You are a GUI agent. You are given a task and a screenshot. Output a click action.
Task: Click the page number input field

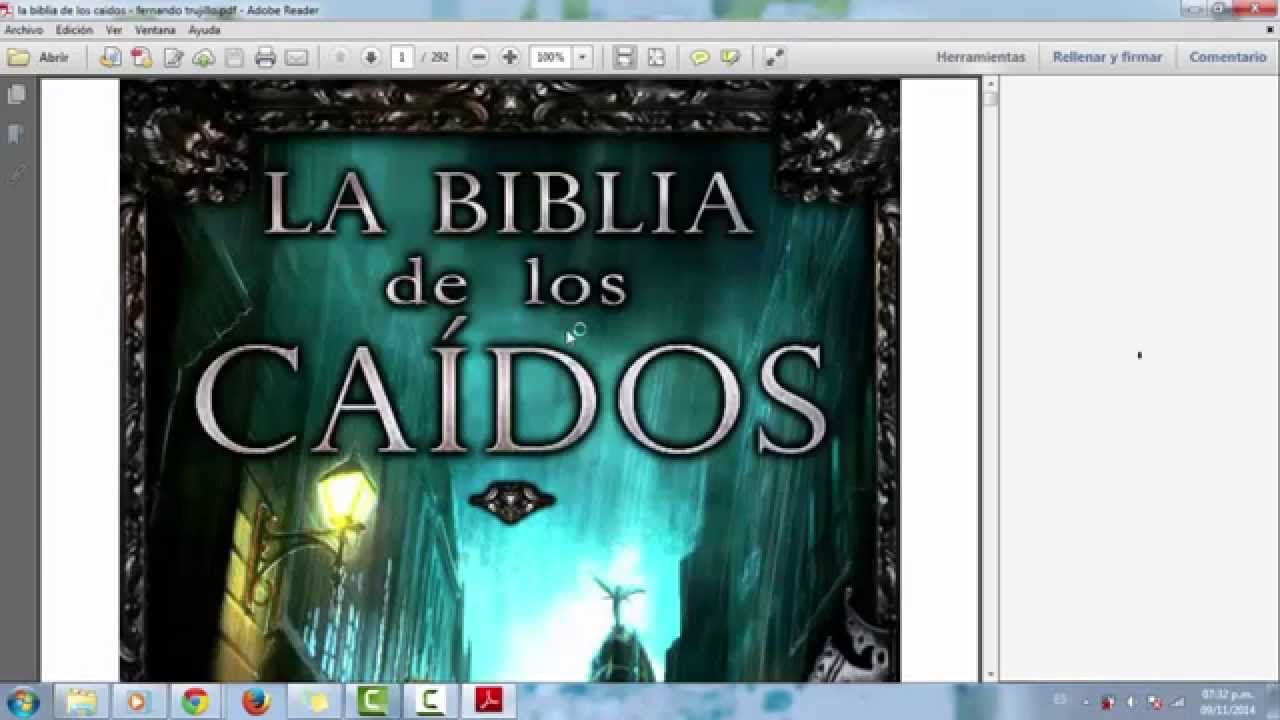pyautogui.click(x=402, y=57)
